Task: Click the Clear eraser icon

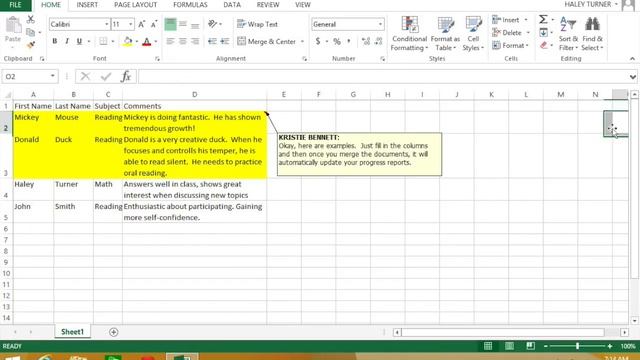Action: pos(543,45)
